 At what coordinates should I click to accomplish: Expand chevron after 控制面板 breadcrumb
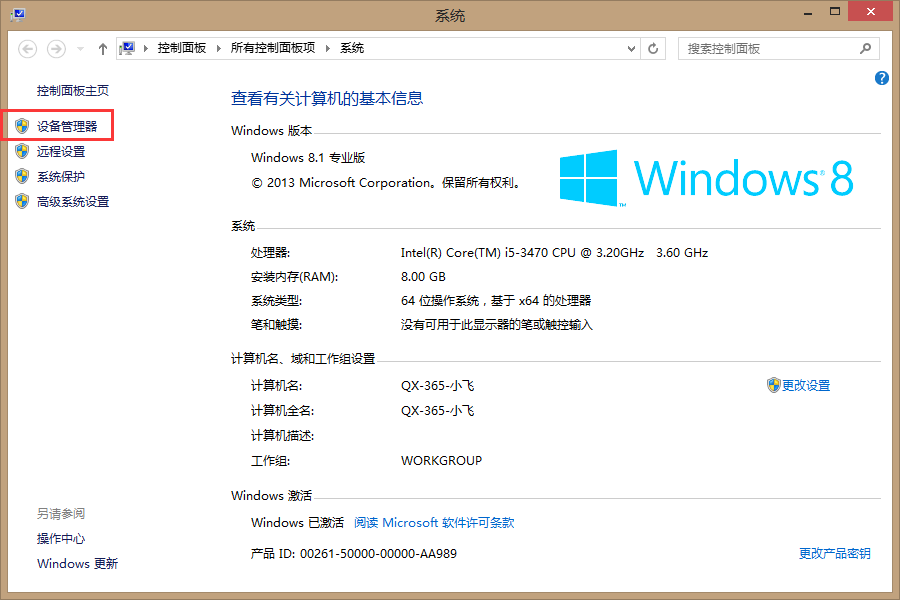tap(219, 48)
